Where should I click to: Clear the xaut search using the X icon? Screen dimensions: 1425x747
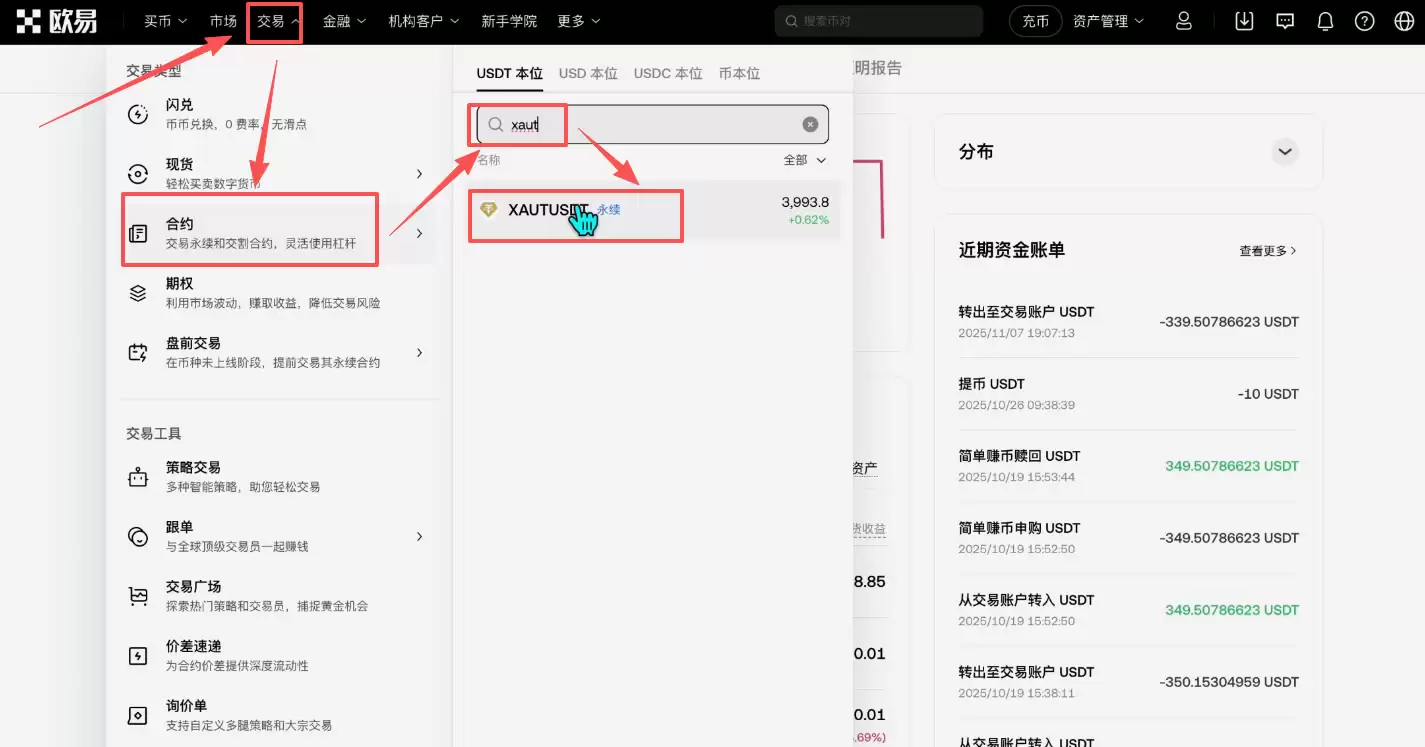point(809,123)
